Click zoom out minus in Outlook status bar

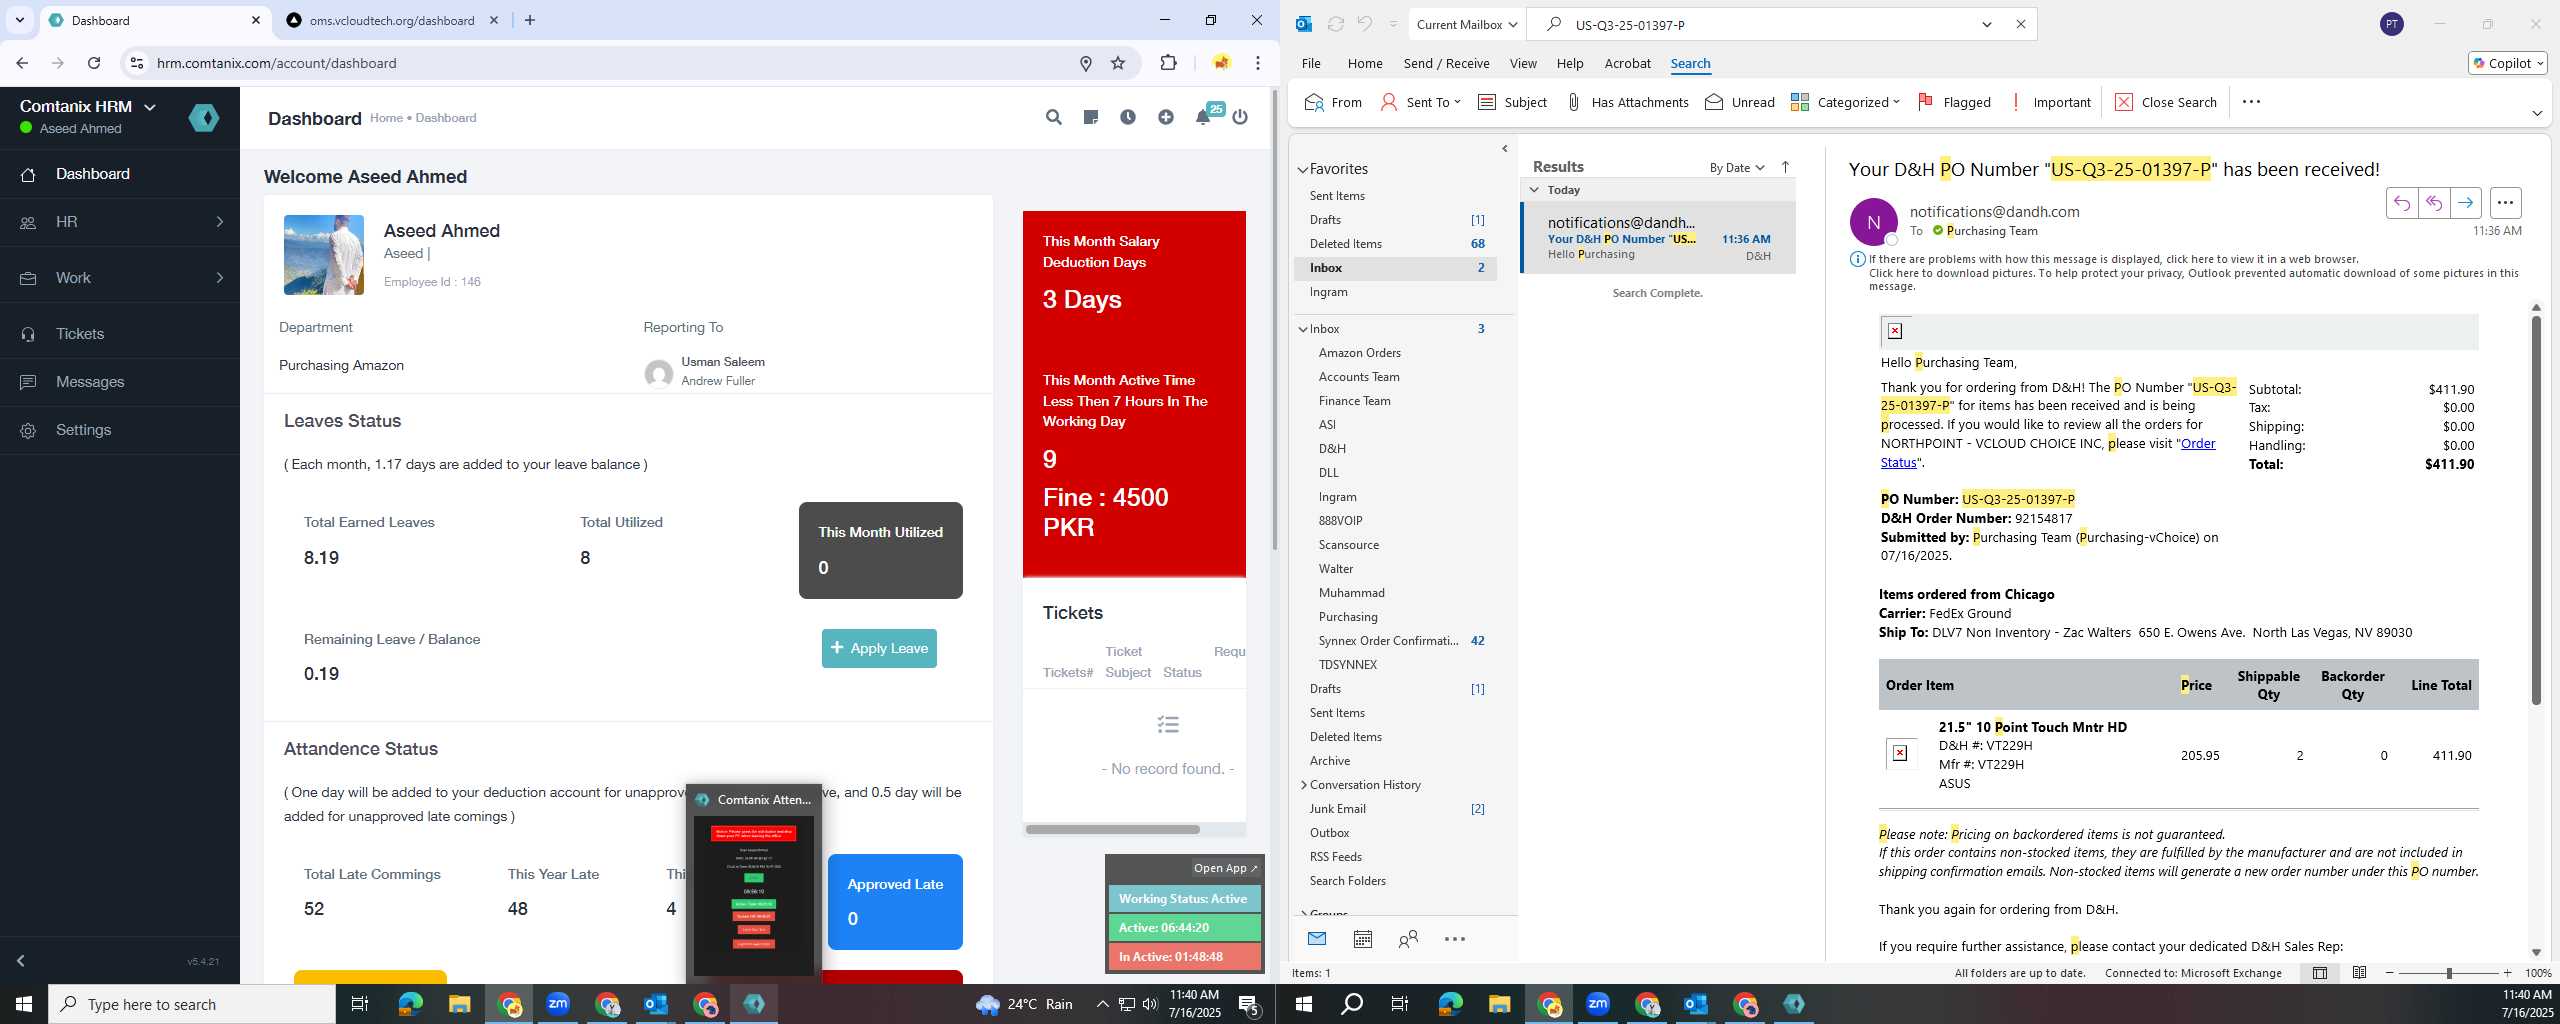coord(2390,972)
